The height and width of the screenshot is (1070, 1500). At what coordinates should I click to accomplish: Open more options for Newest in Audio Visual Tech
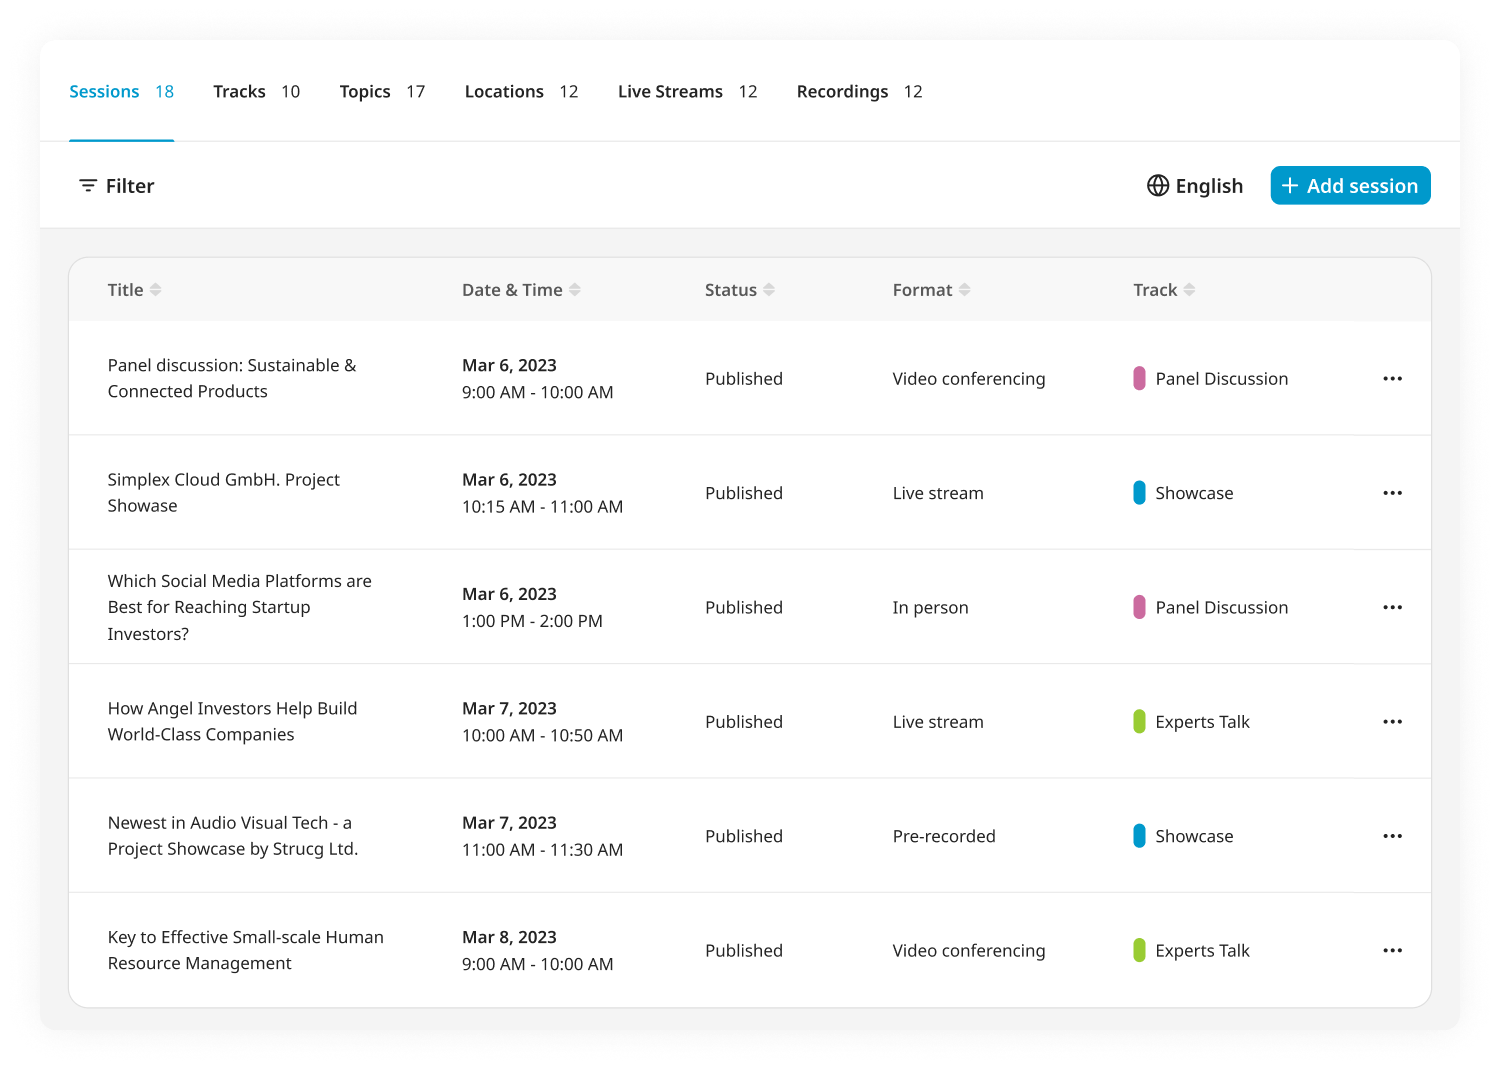pyautogui.click(x=1392, y=836)
